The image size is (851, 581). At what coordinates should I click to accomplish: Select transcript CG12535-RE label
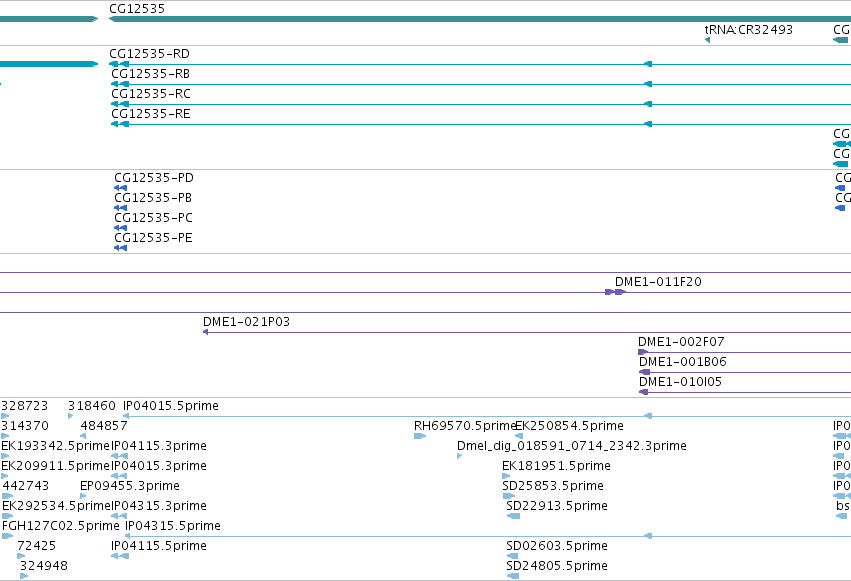click(151, 114)
